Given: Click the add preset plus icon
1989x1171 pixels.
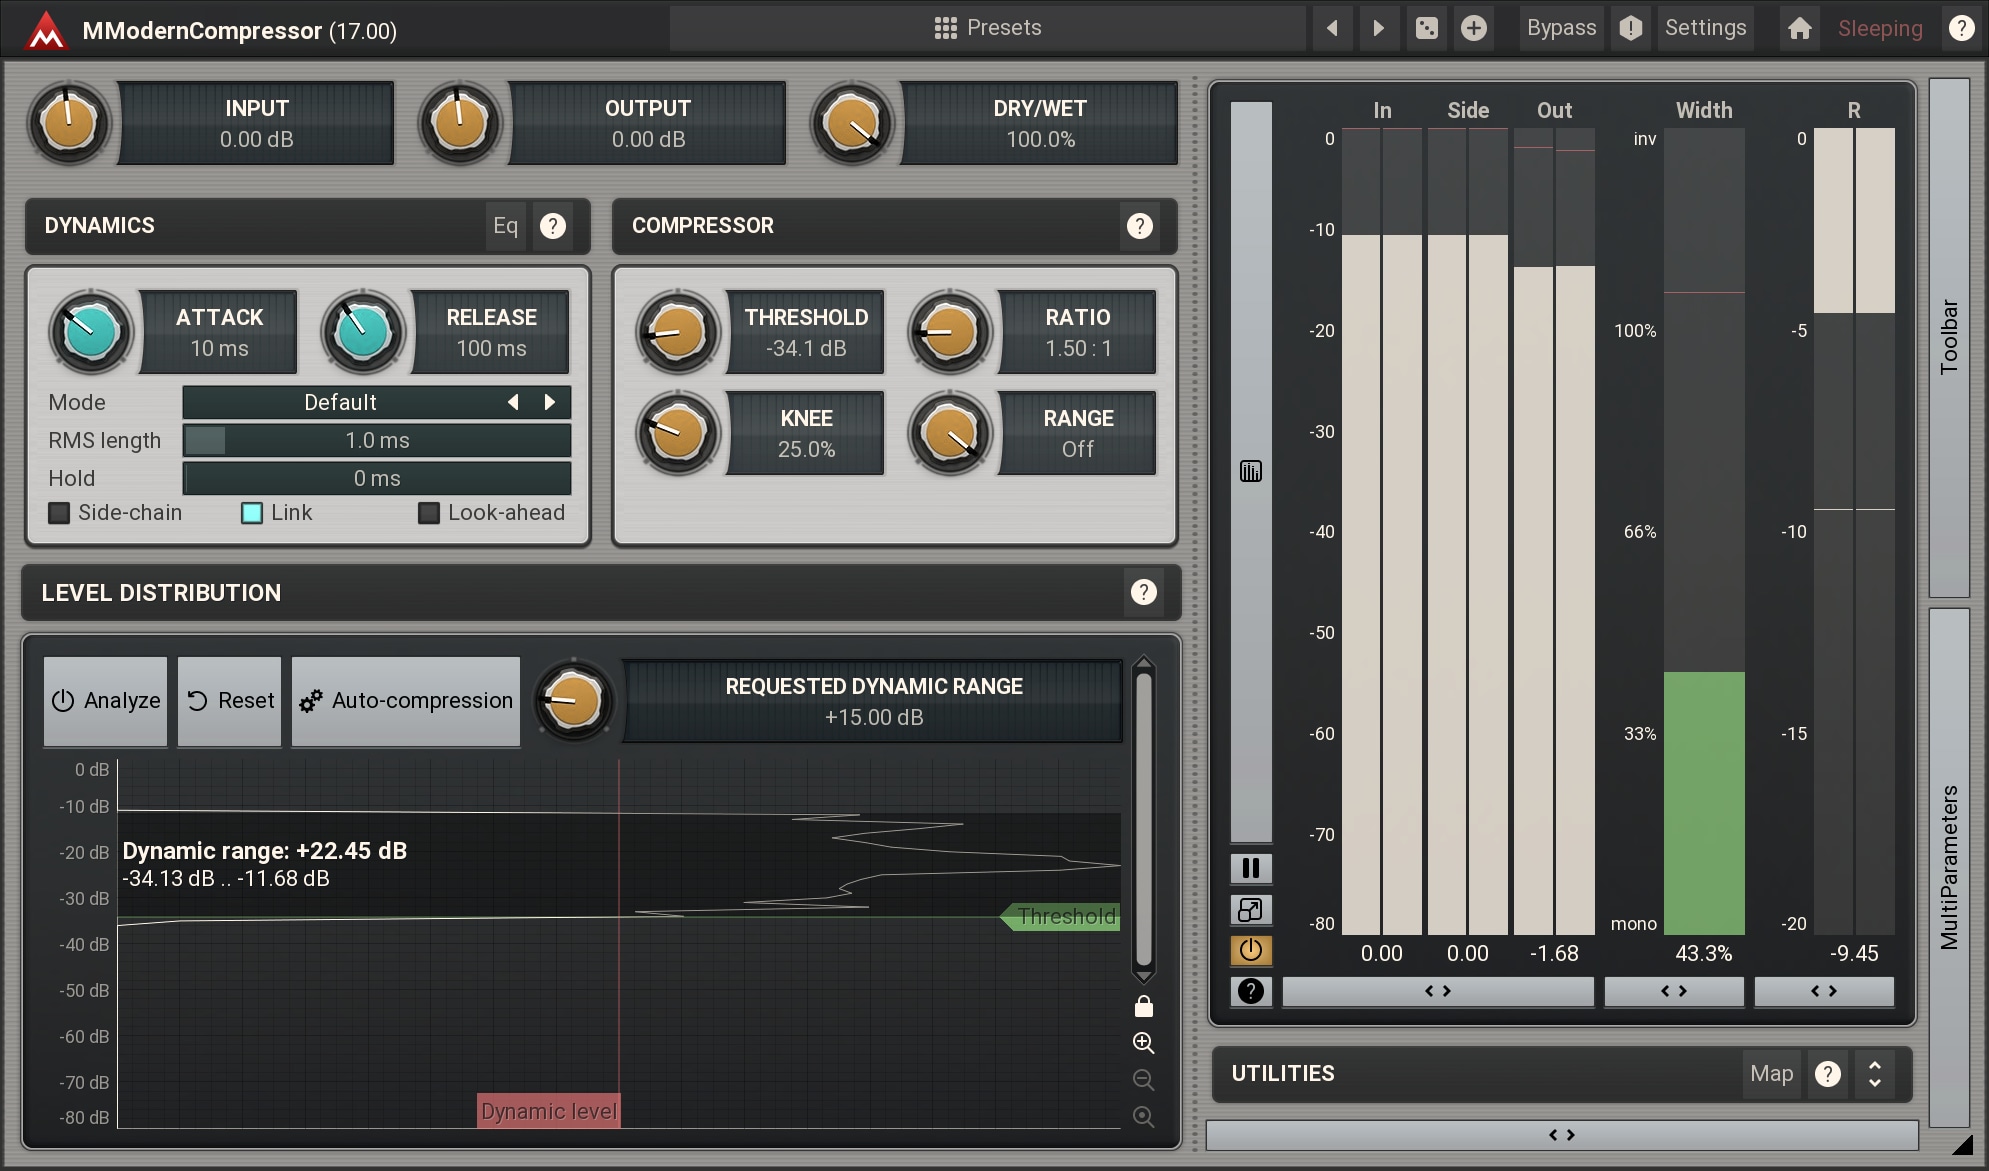Looking at the screenshot, I should click(x=1473, y=28).
